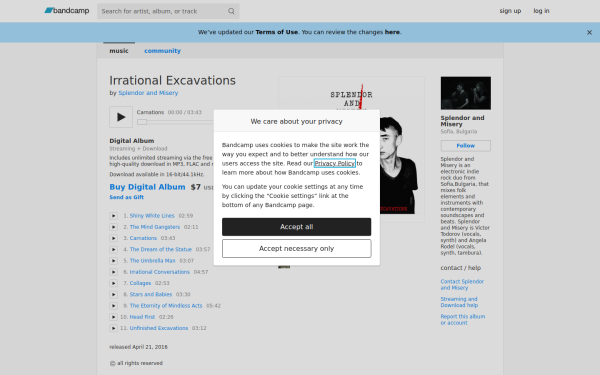
Task: Play track 9 The Eternity of Mindless Acts
Action: (x=114, y=306)
